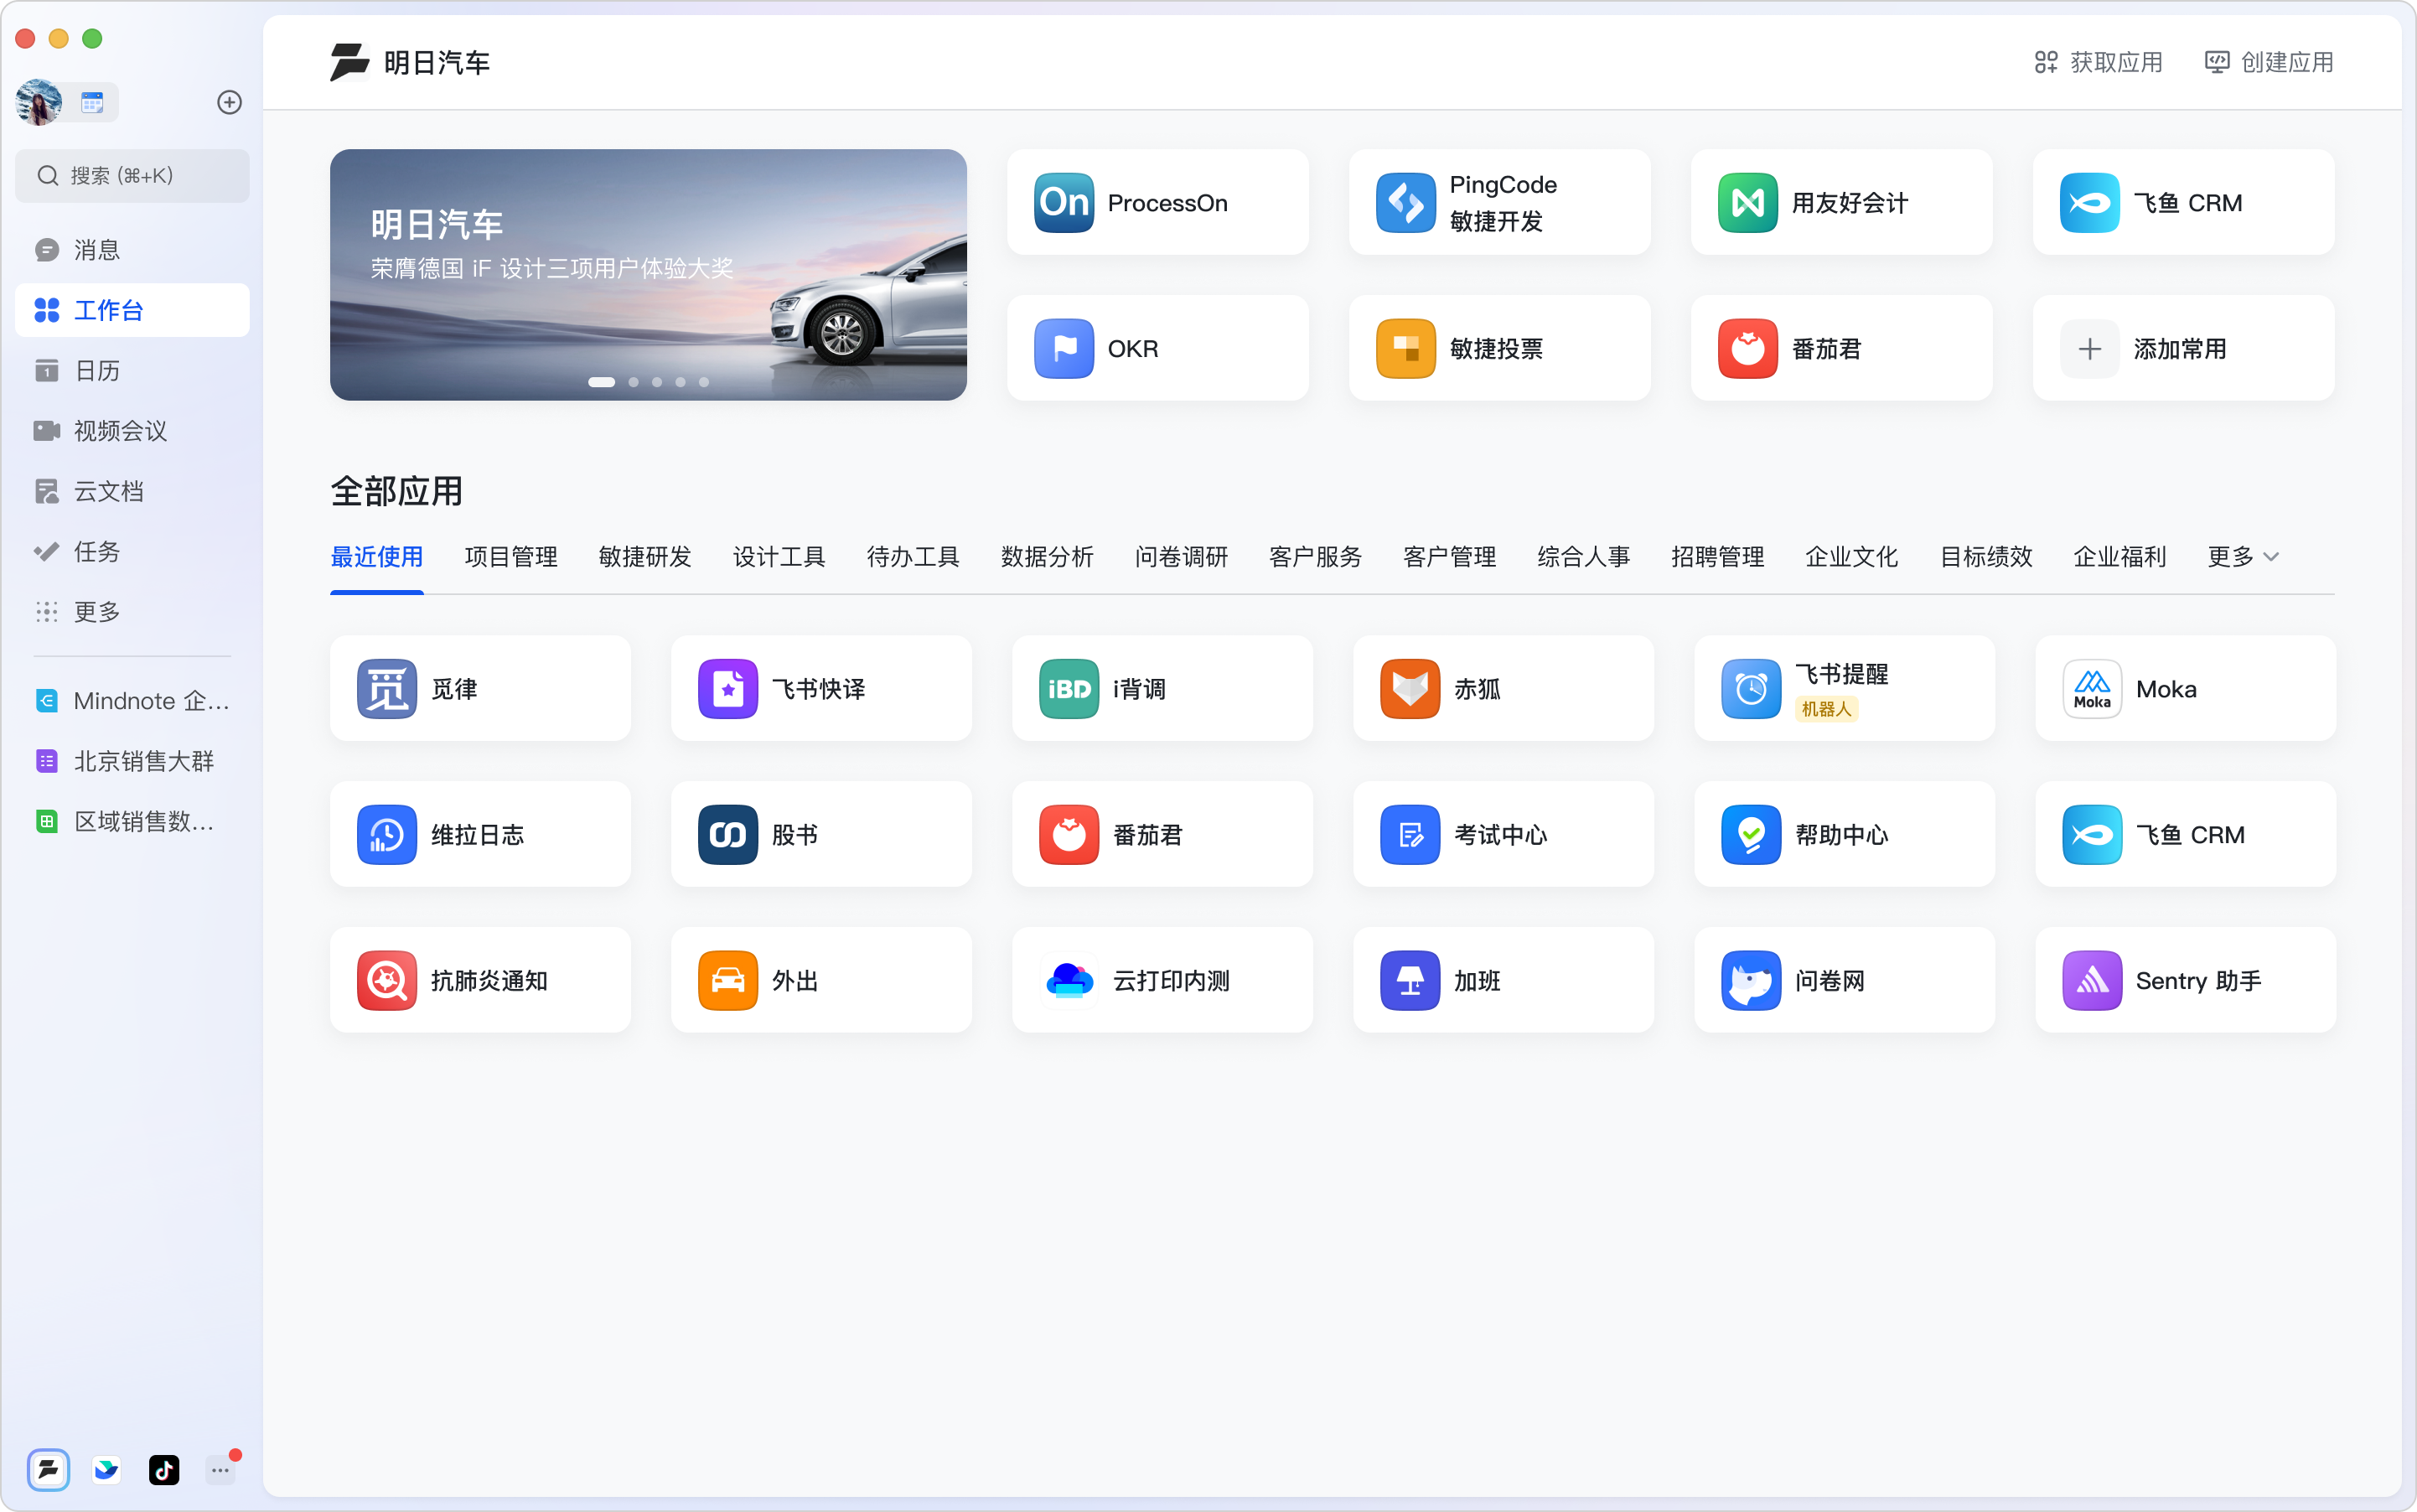Expand the 更多 category dropdown
Viewport: 2417px width, 1512px height.
point(2243,557)
